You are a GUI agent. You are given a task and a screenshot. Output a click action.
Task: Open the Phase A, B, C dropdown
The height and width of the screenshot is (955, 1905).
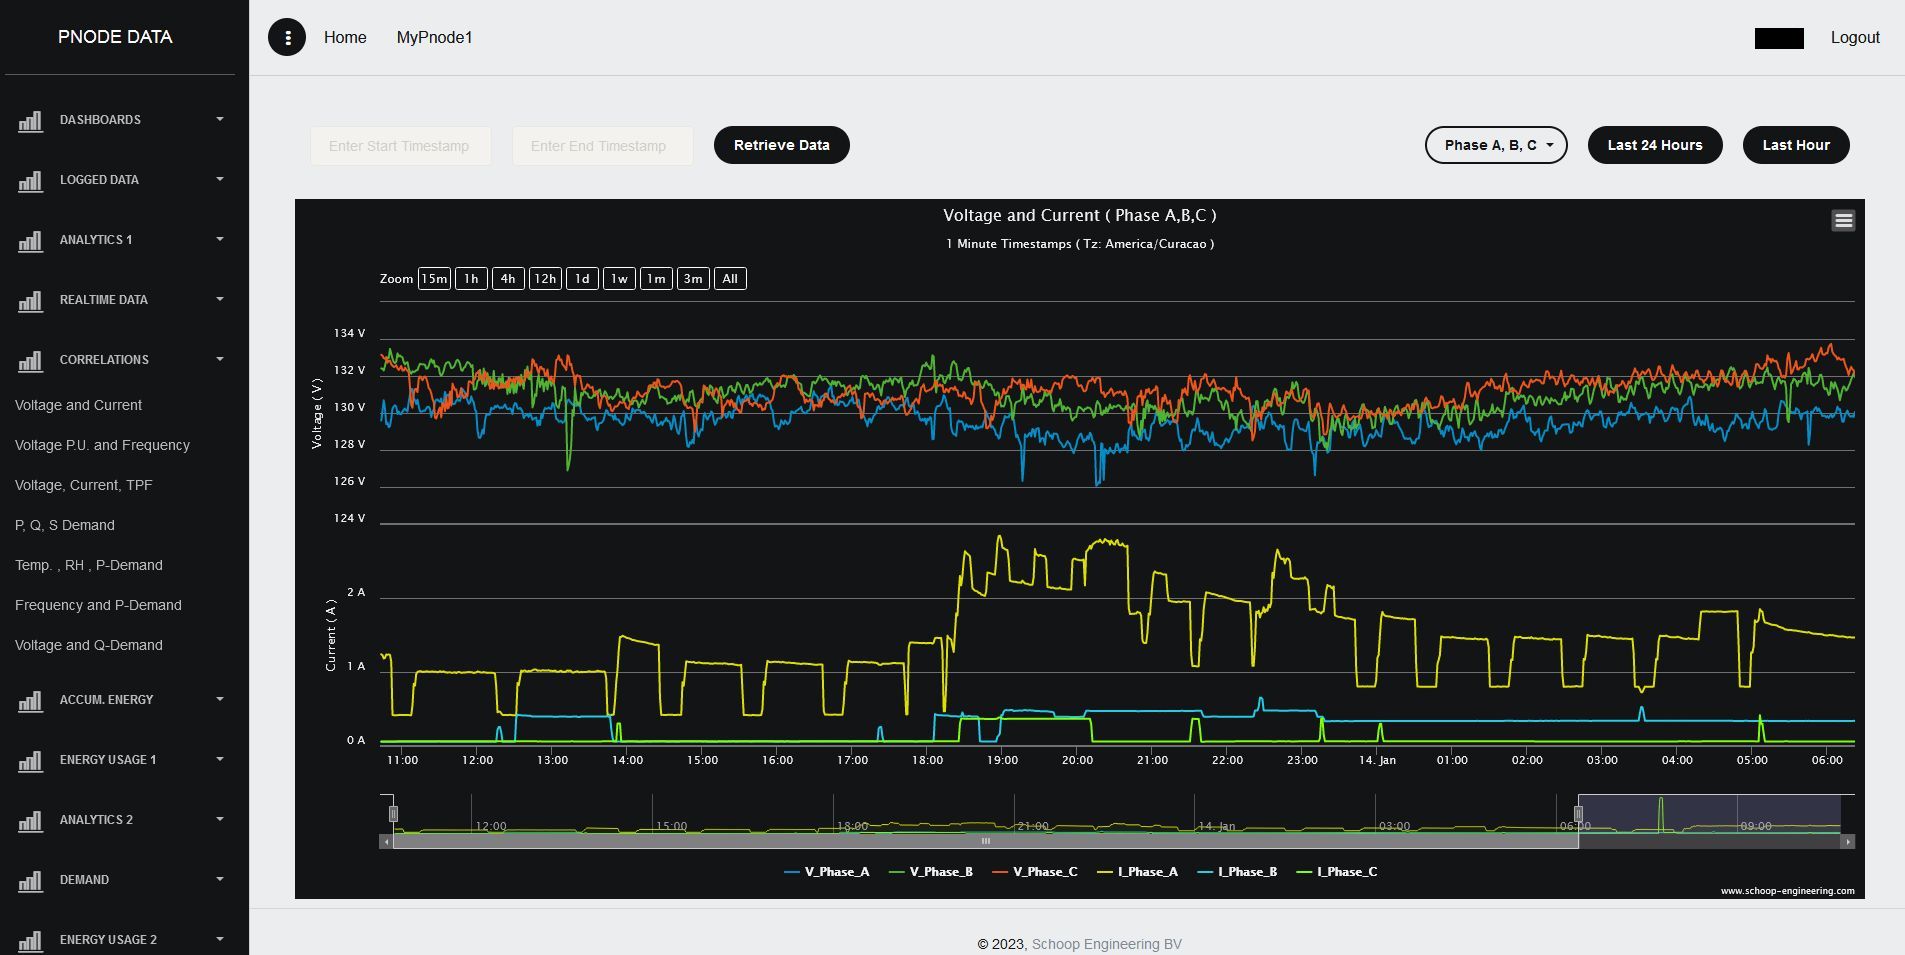[1496, 145]
